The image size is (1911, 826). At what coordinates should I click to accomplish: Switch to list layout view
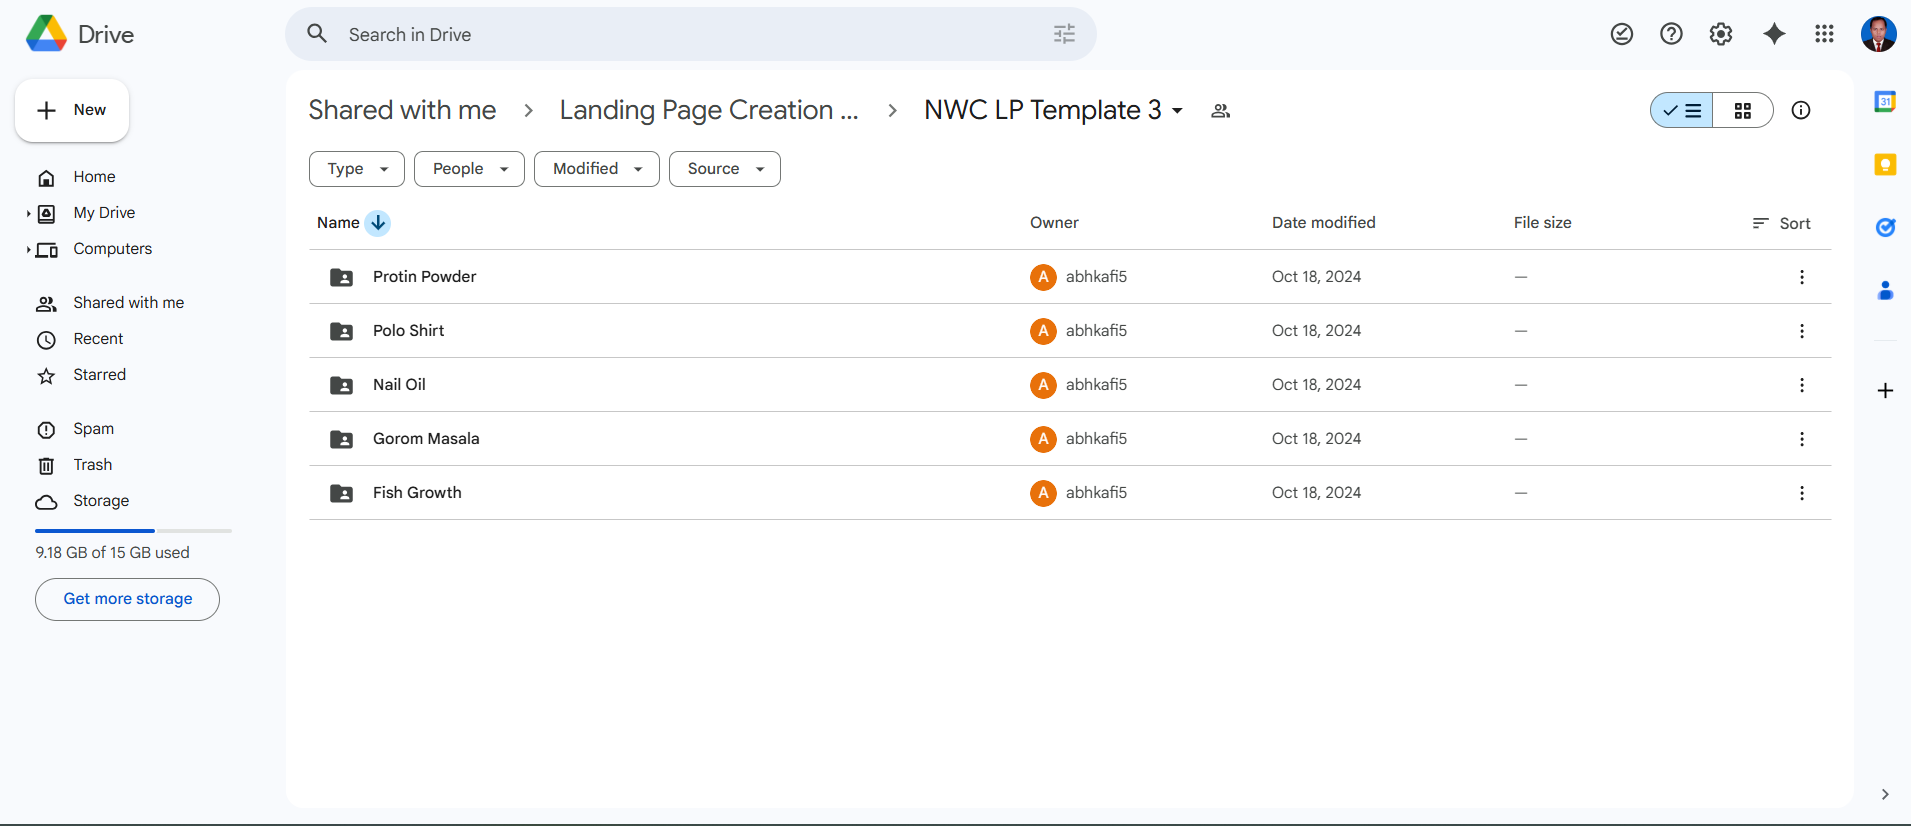coord(1682,110)
